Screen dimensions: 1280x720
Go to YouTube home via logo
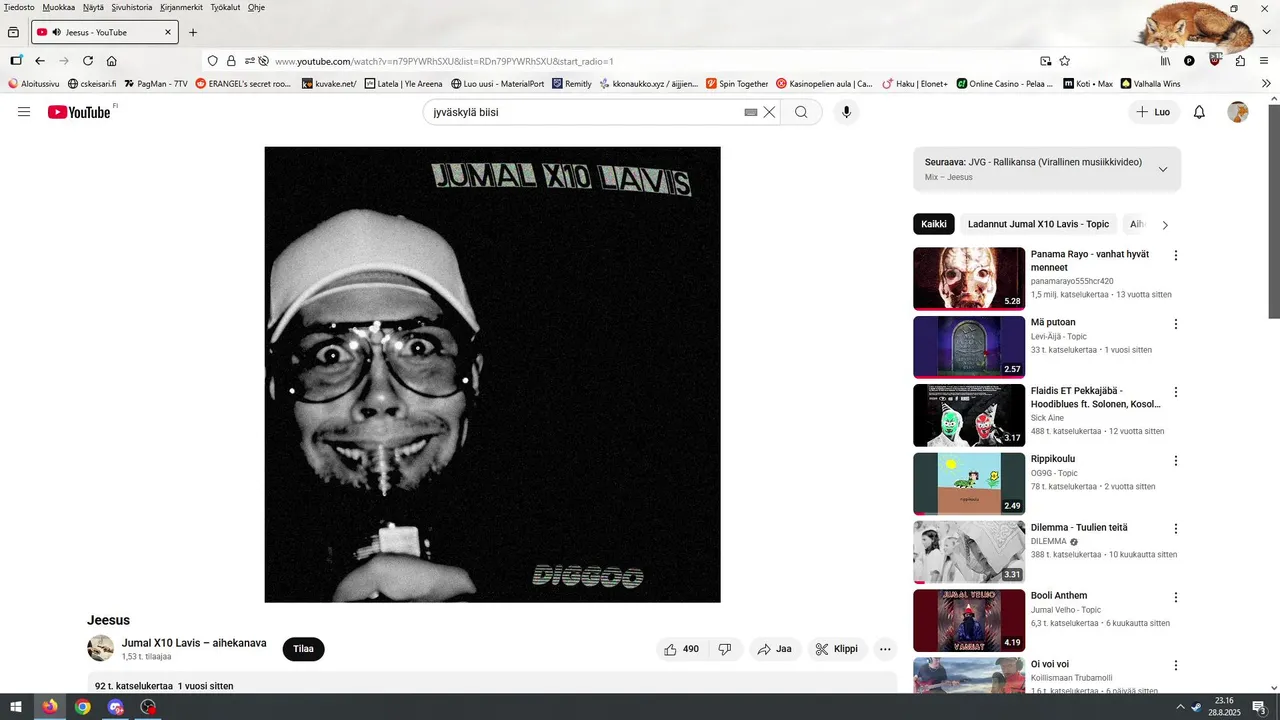tap(79, 112)
